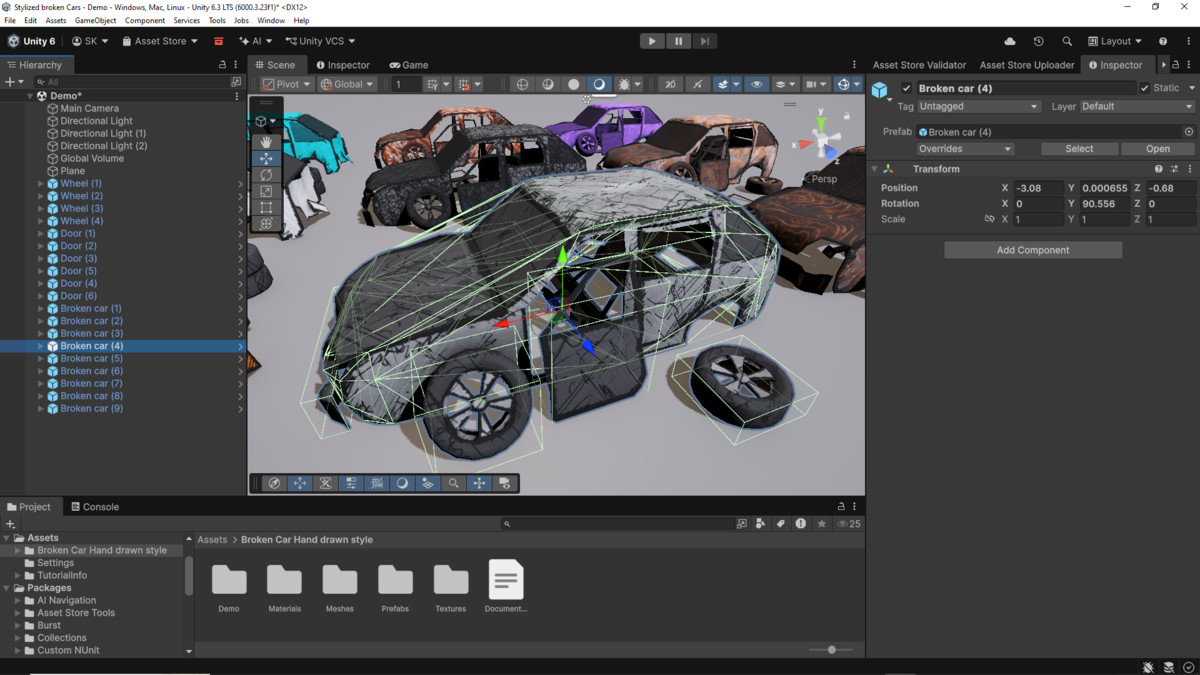Collapse the Transform component foldout
The image size is (1200, 675).
coord(874,169)
